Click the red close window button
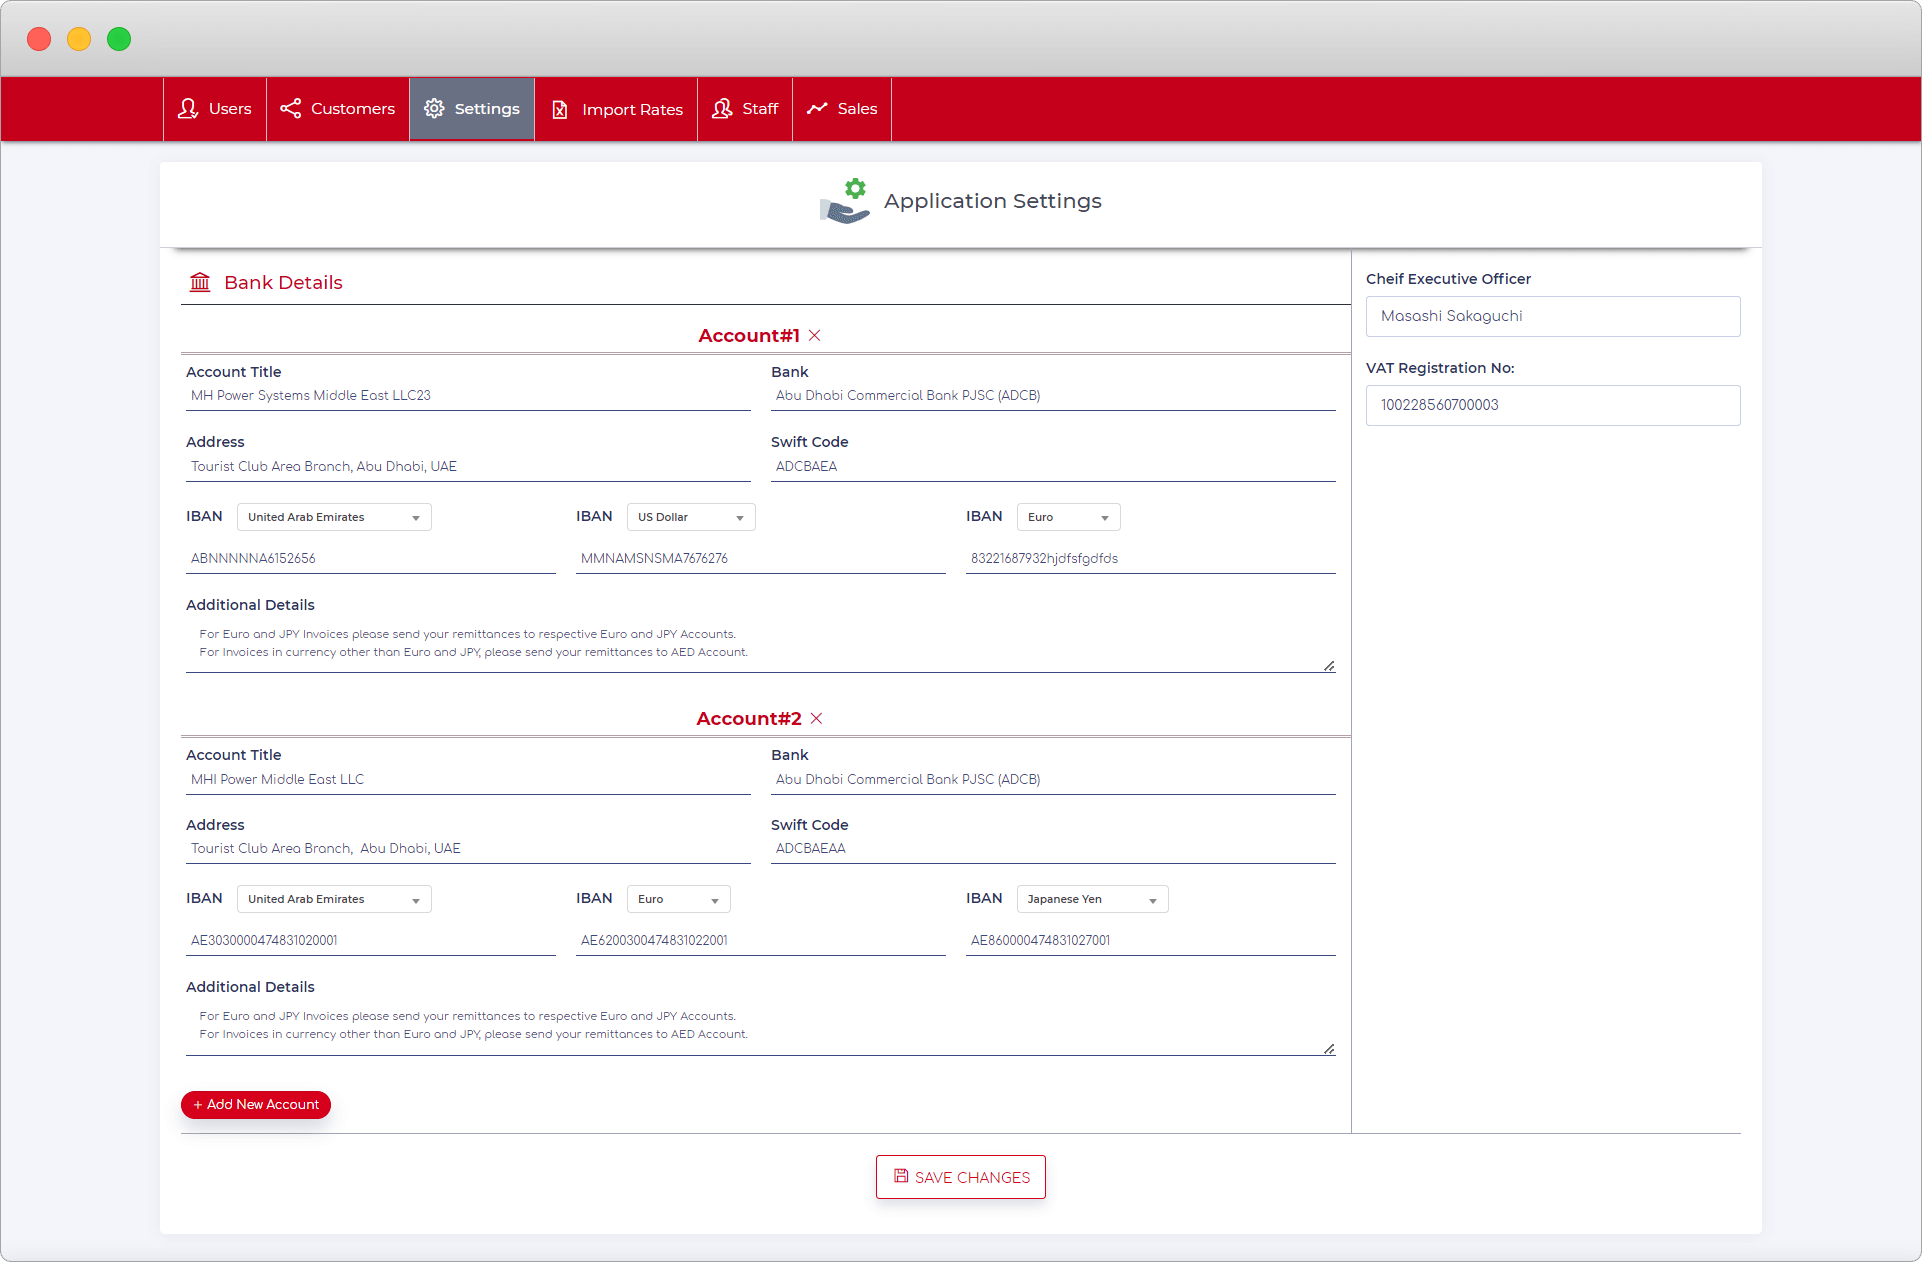The width and height of the screenshot is (1922, 1262). pos(39,39)
